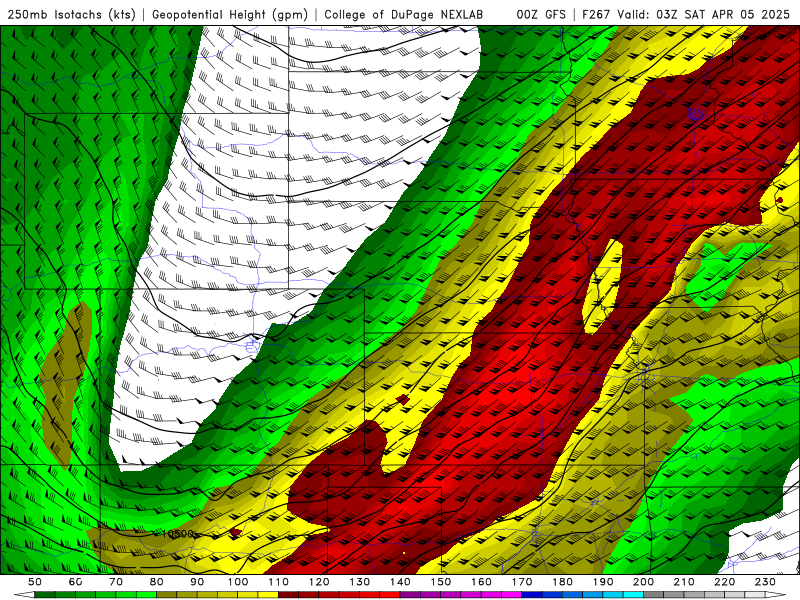The height and width of the screenshot is (600, 800).
Task: Click the '200' label on the color scale
Action: pos(643,582)
